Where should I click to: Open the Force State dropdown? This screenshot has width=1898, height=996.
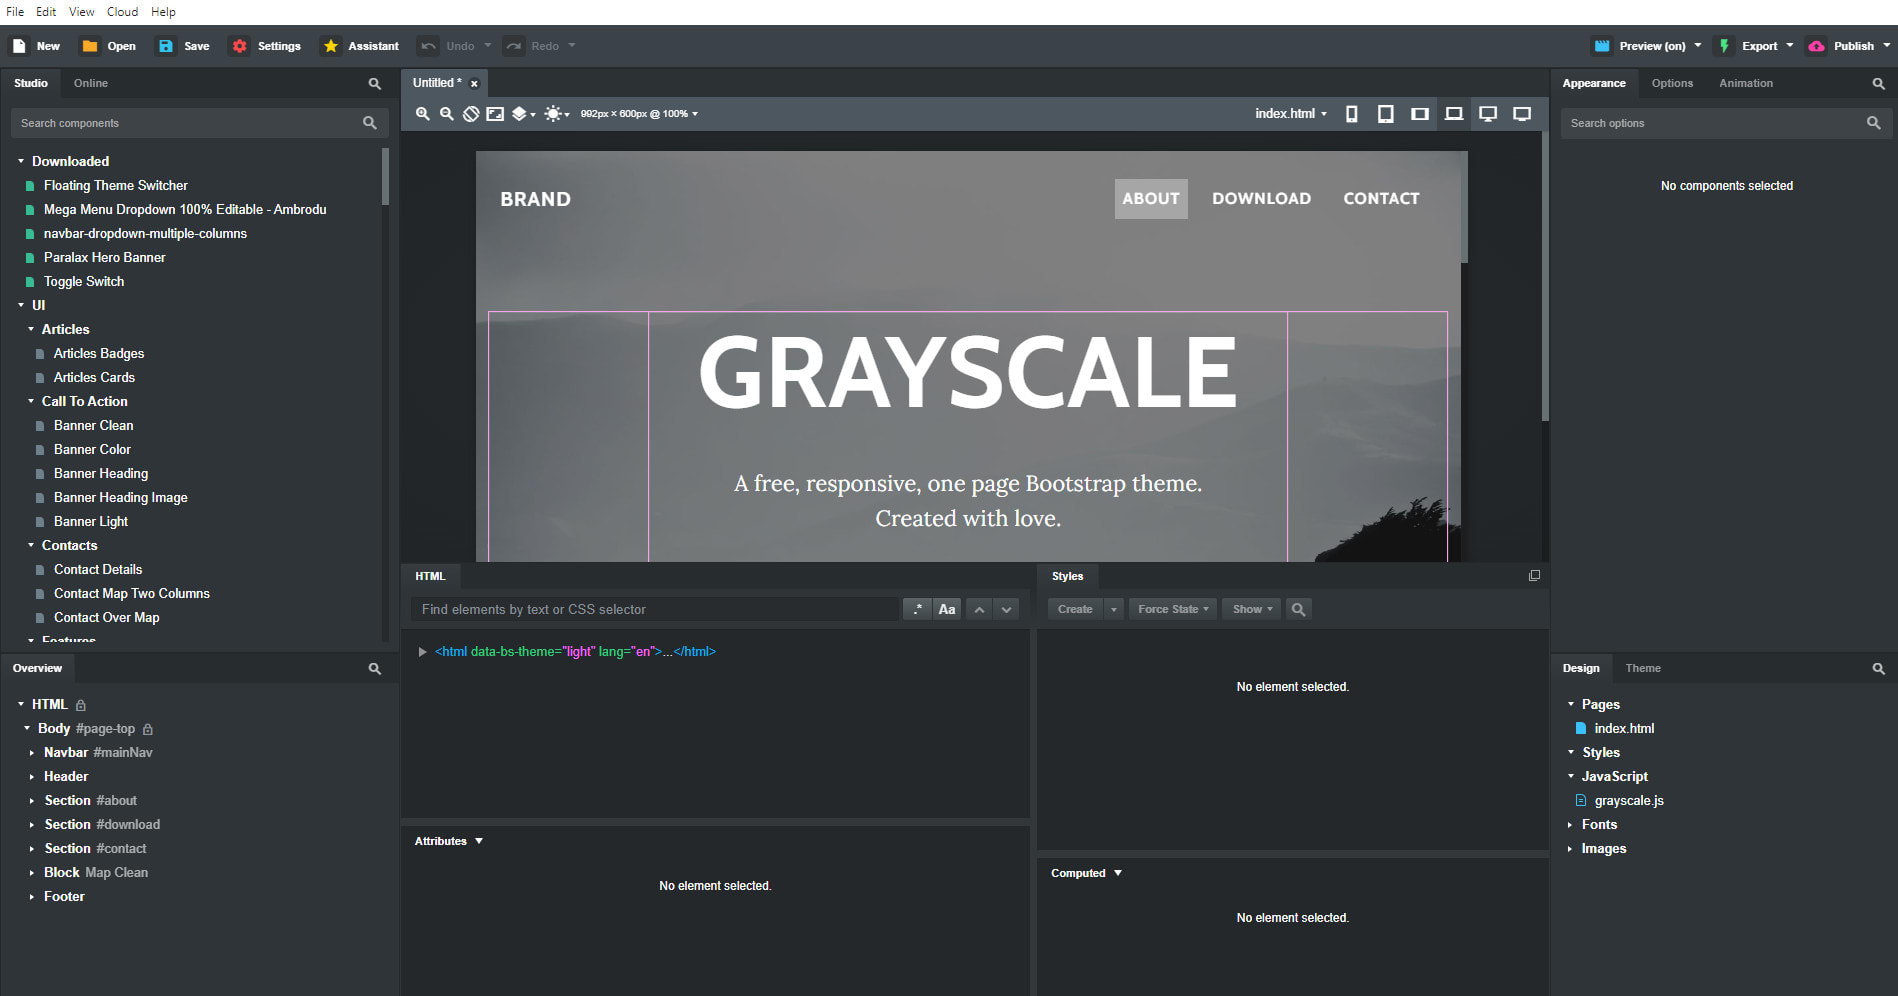click(x=1173, y=609)
